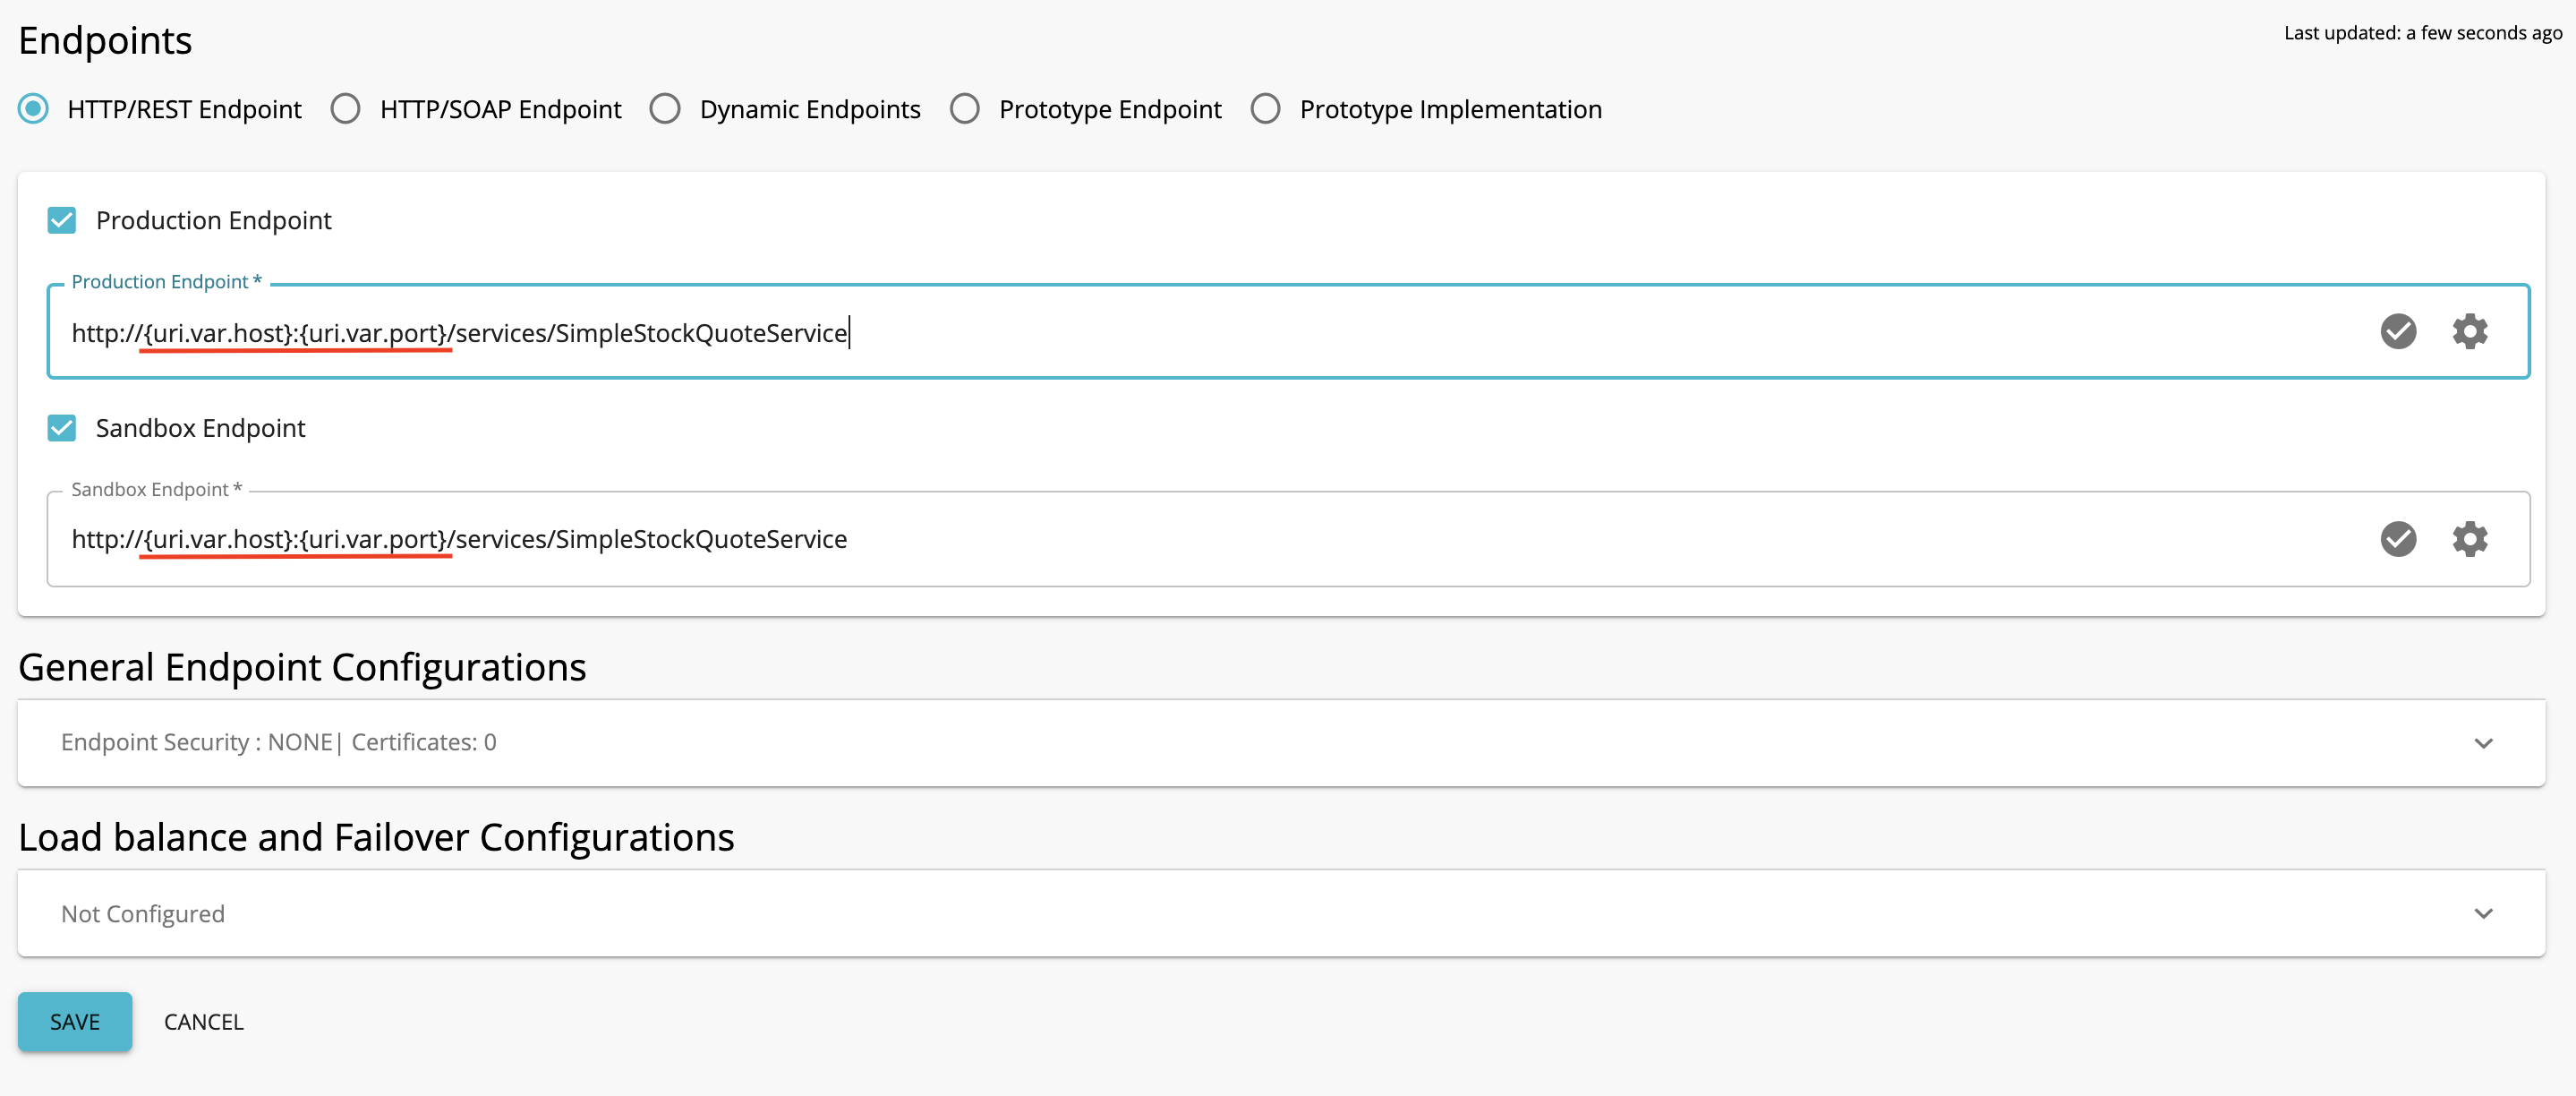Viewport: 2576px width, 1096px height.
Task: Click the SAVE button
Action: [x=75, y=1021]
